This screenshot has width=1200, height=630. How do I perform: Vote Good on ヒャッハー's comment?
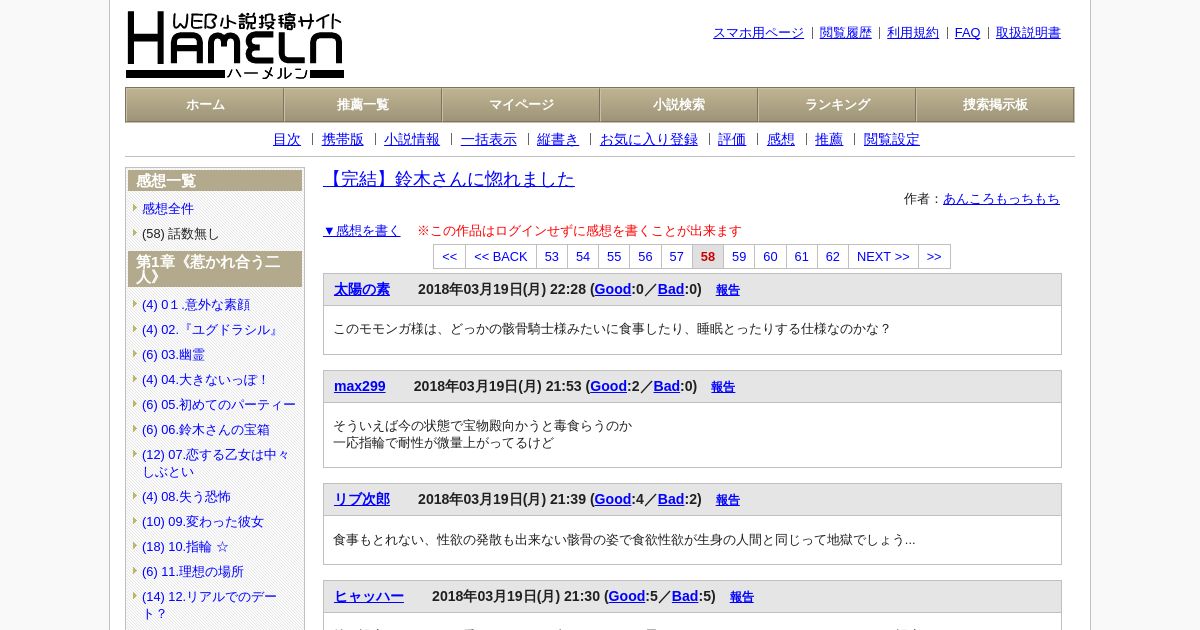(x=627, y=596)
